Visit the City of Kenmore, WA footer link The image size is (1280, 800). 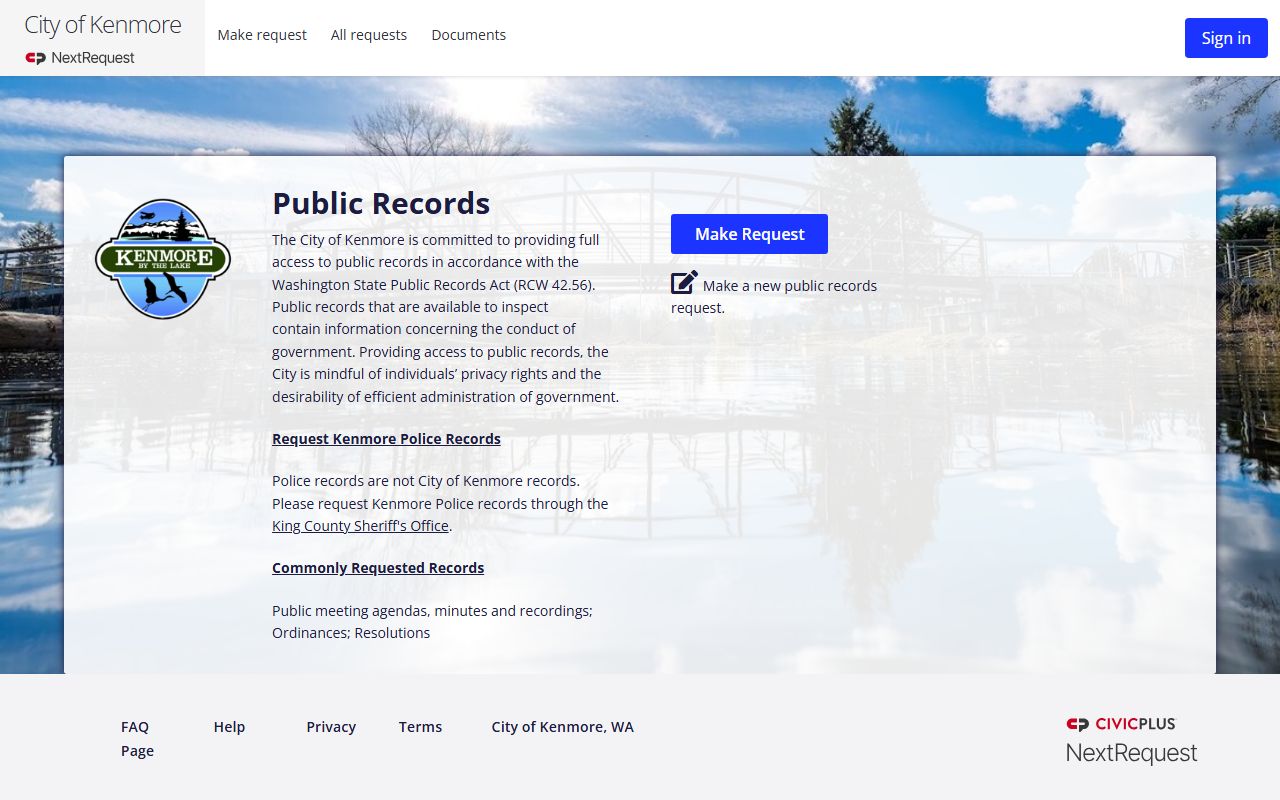(x=562, y=727)
